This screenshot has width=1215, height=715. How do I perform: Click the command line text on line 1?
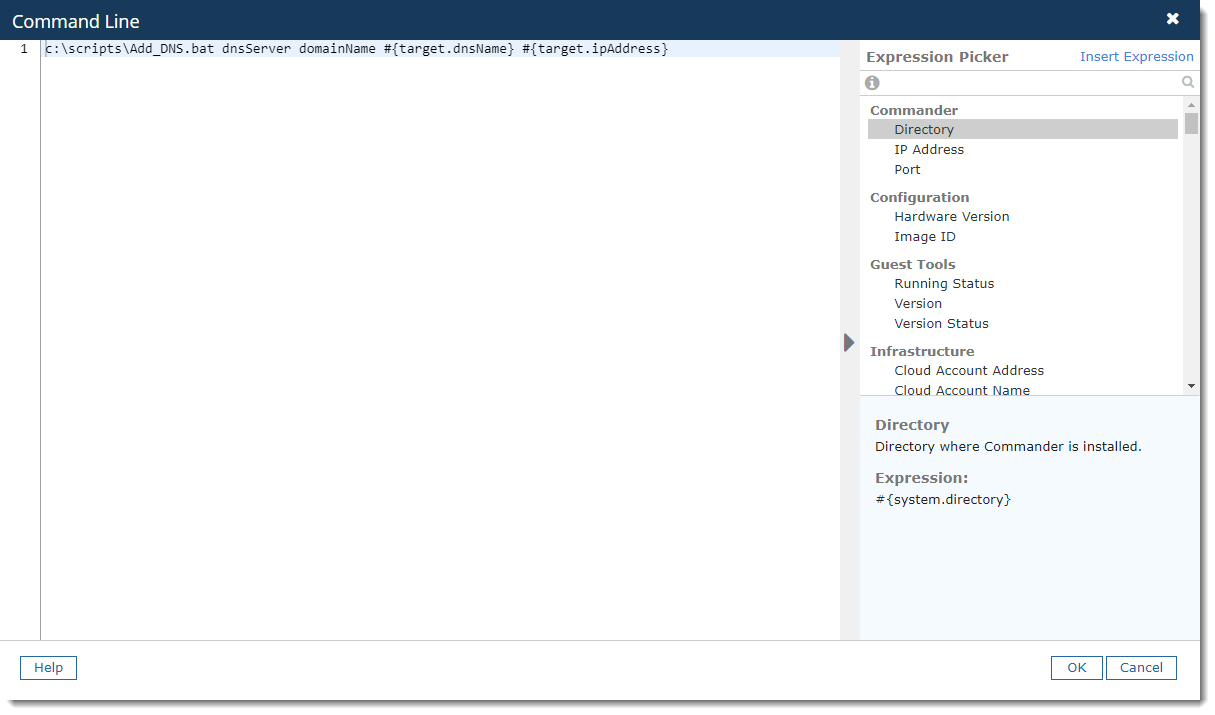click(x=356, y=49)
